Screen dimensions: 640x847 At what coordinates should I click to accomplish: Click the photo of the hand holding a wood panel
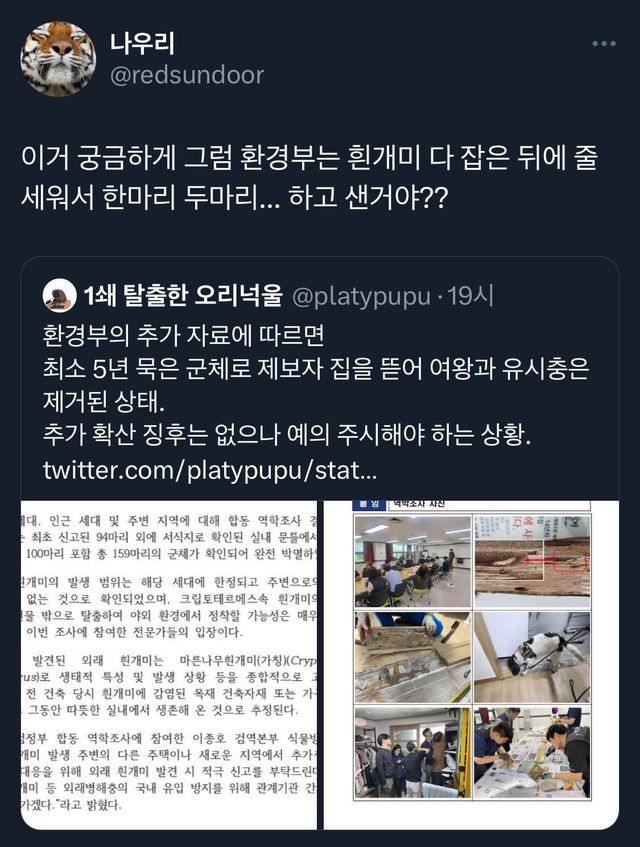413,657
